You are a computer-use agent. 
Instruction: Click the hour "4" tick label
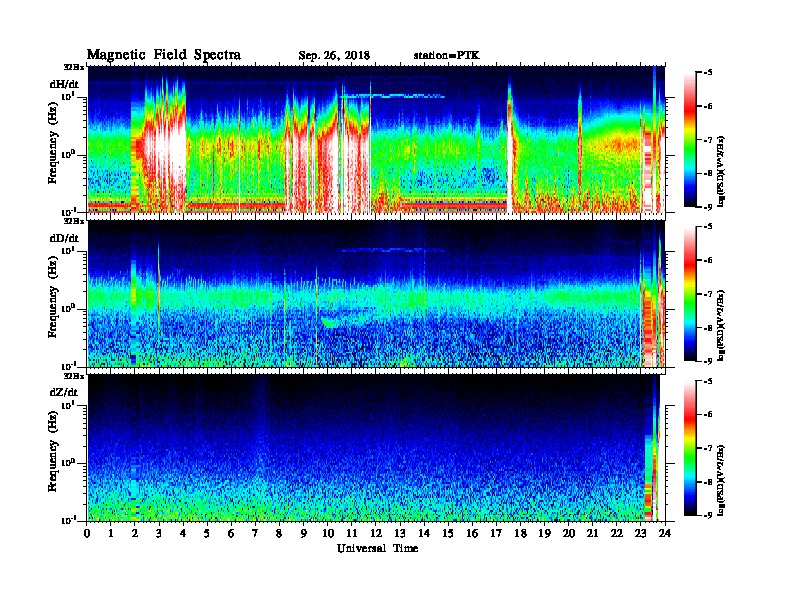[x=183, y=533]
